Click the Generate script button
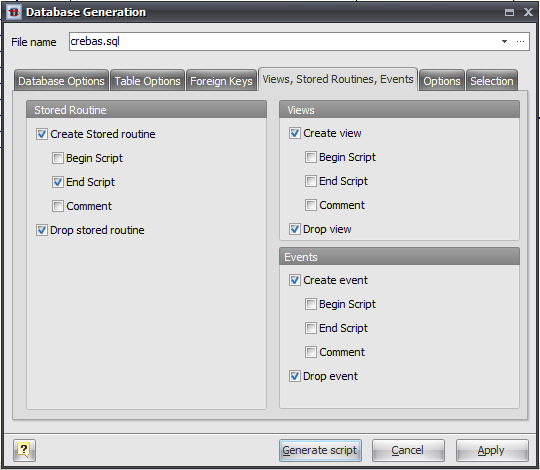 (320, 450)
